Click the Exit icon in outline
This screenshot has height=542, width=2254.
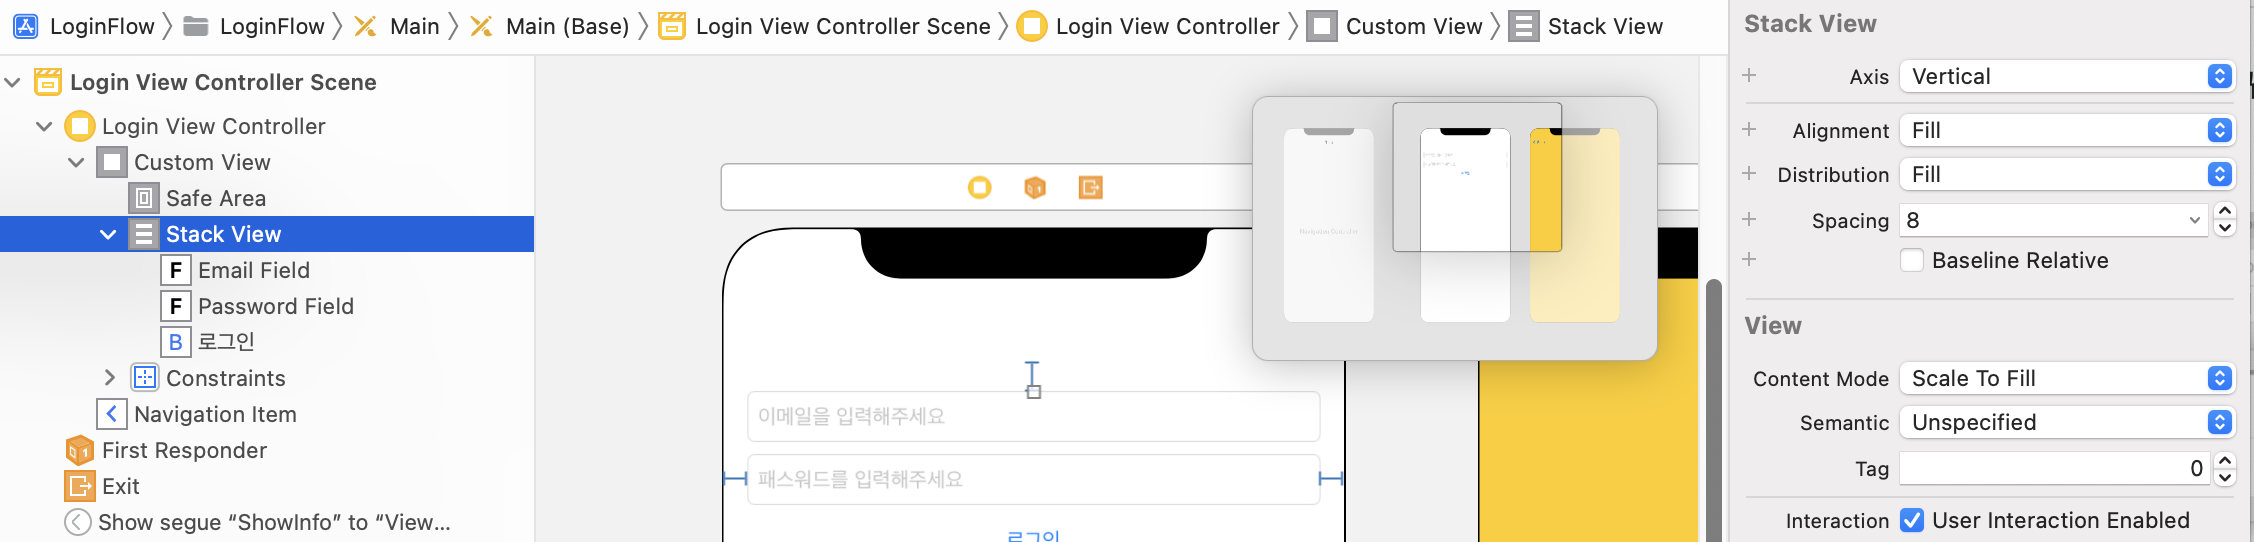pyautogui.click(x=80, y=486)
